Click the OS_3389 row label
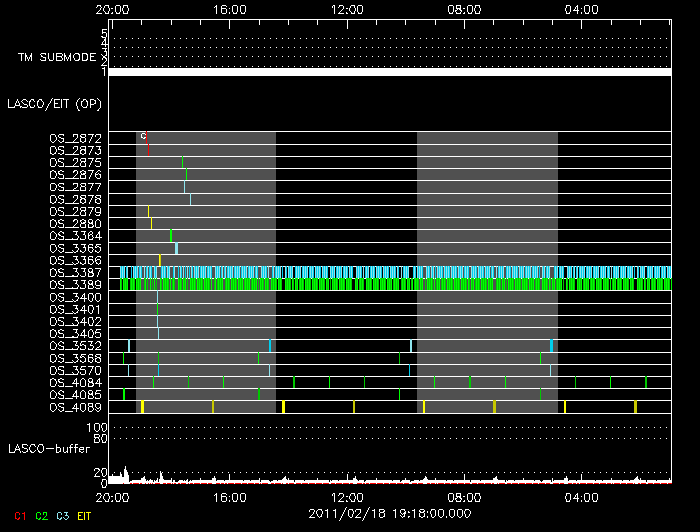The width and height of the screenshot is (700, 532). (75, 285)
